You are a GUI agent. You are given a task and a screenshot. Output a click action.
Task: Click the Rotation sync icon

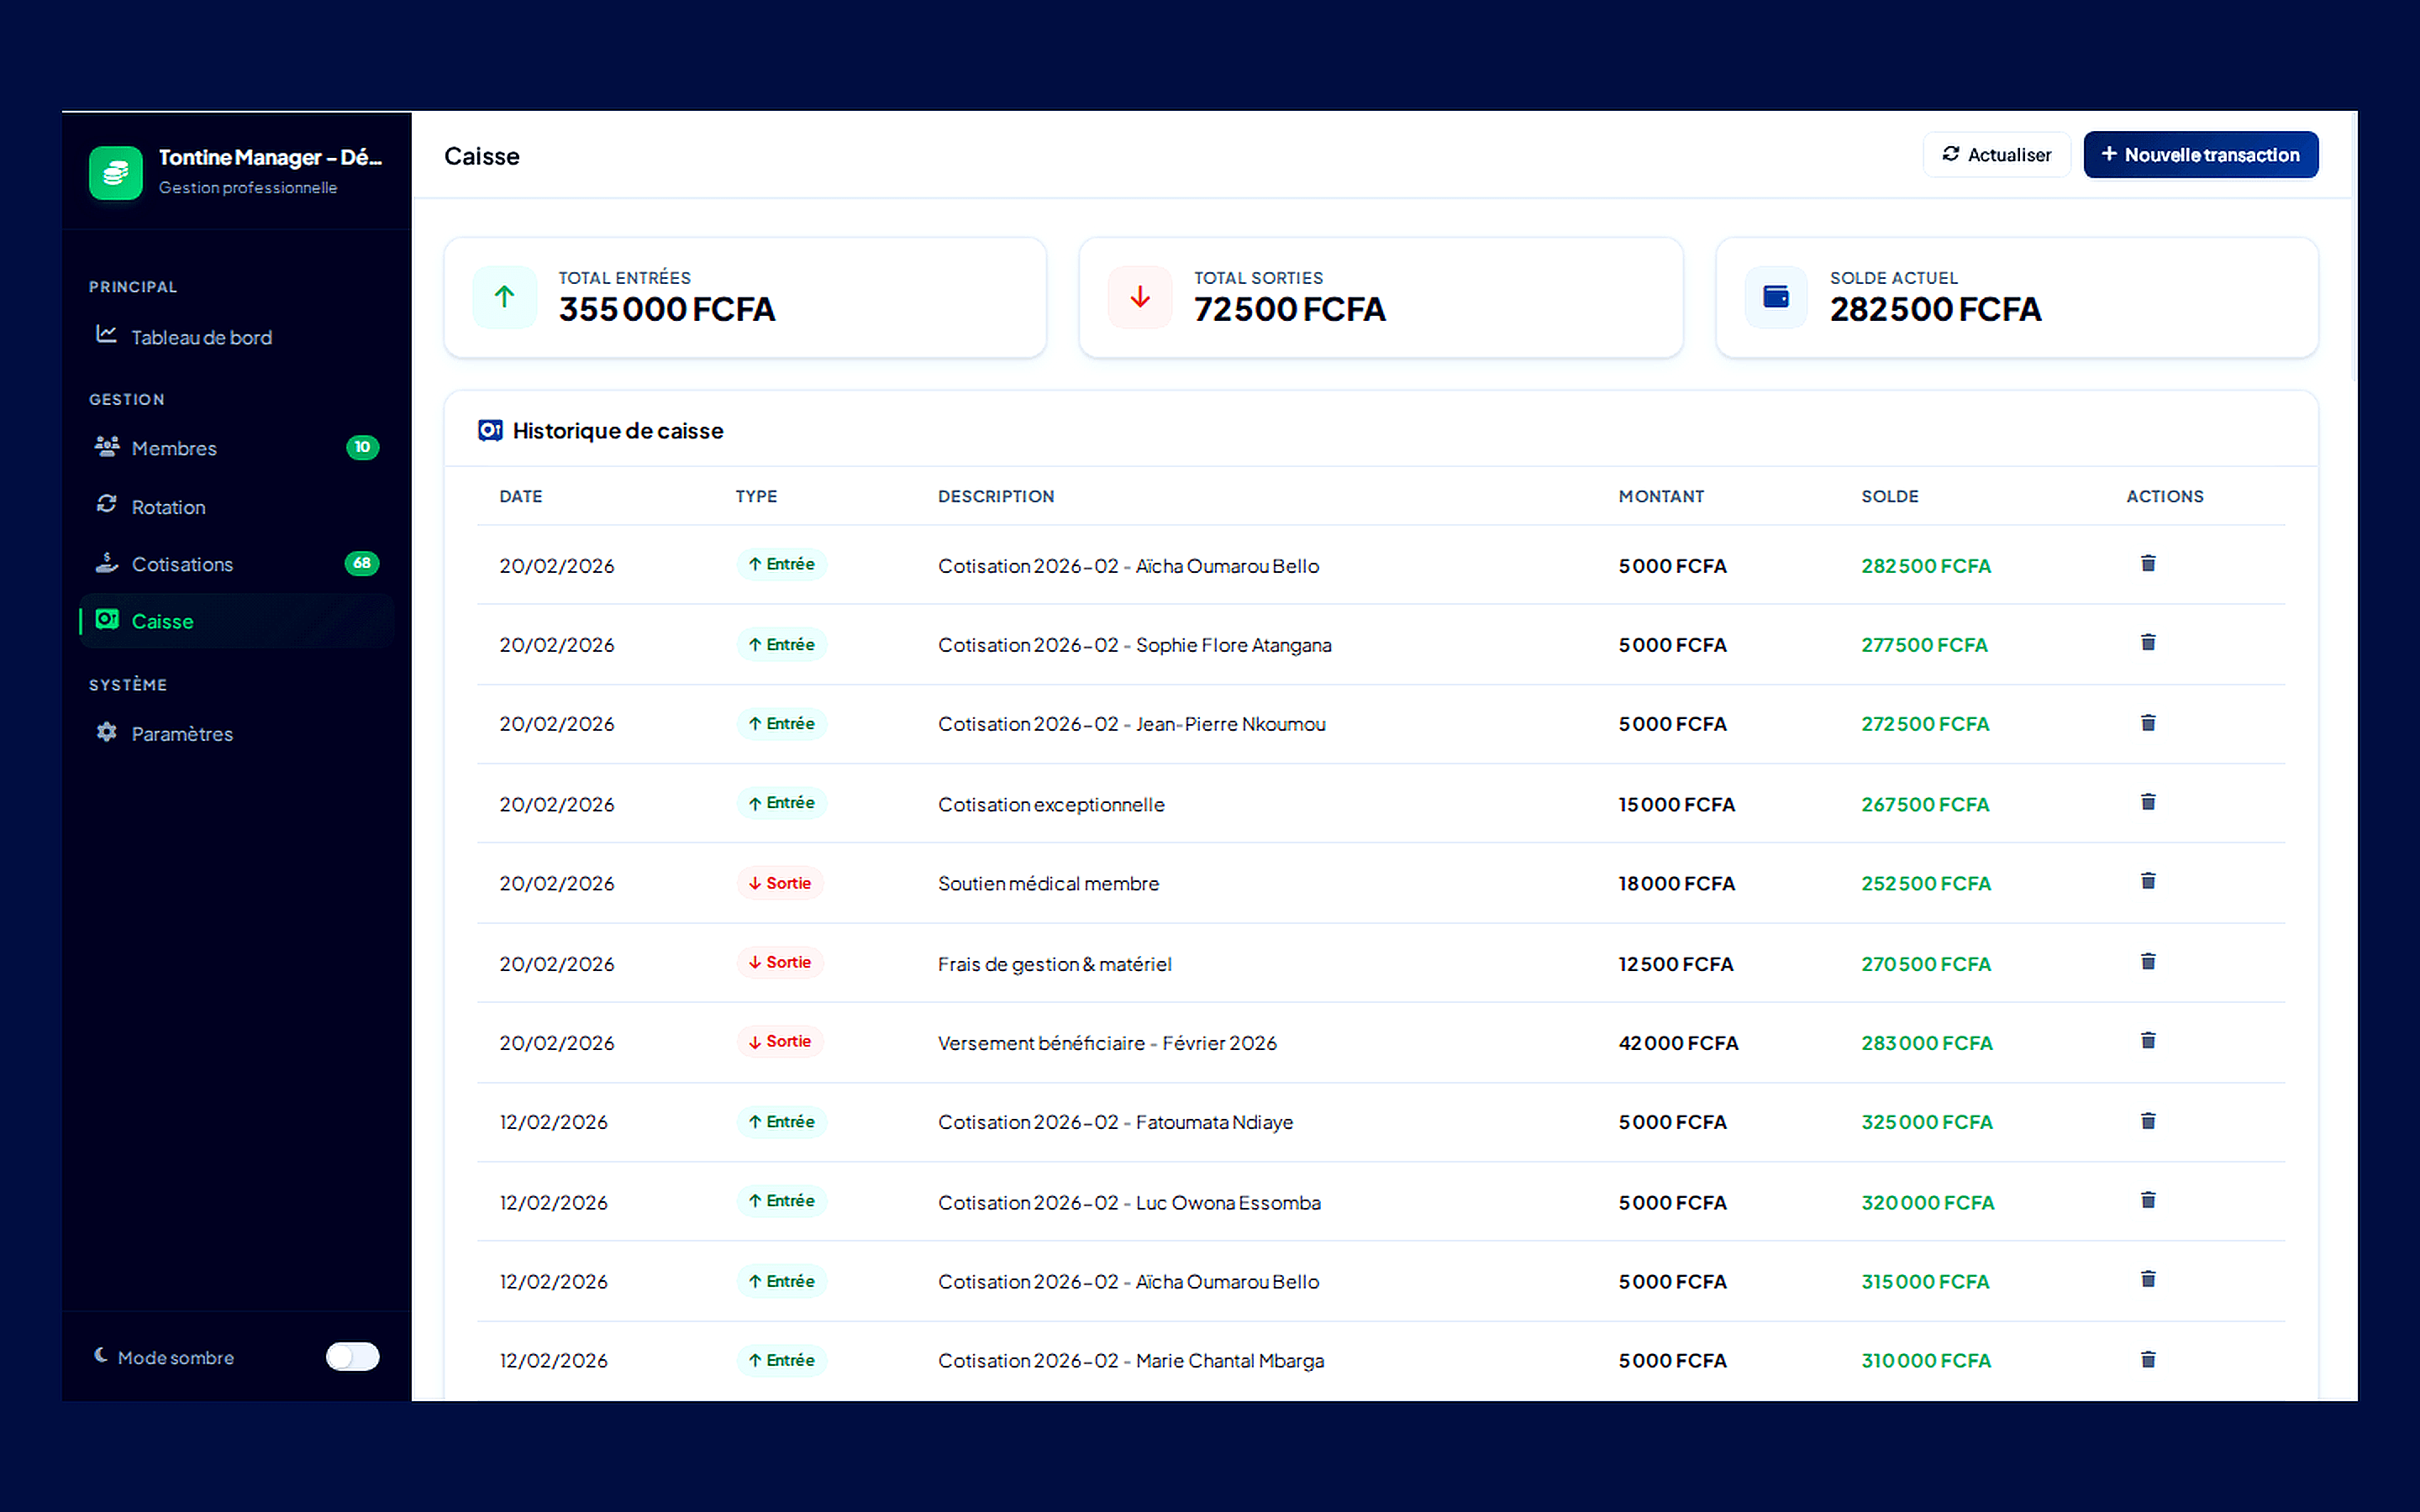tap(107, 505)
